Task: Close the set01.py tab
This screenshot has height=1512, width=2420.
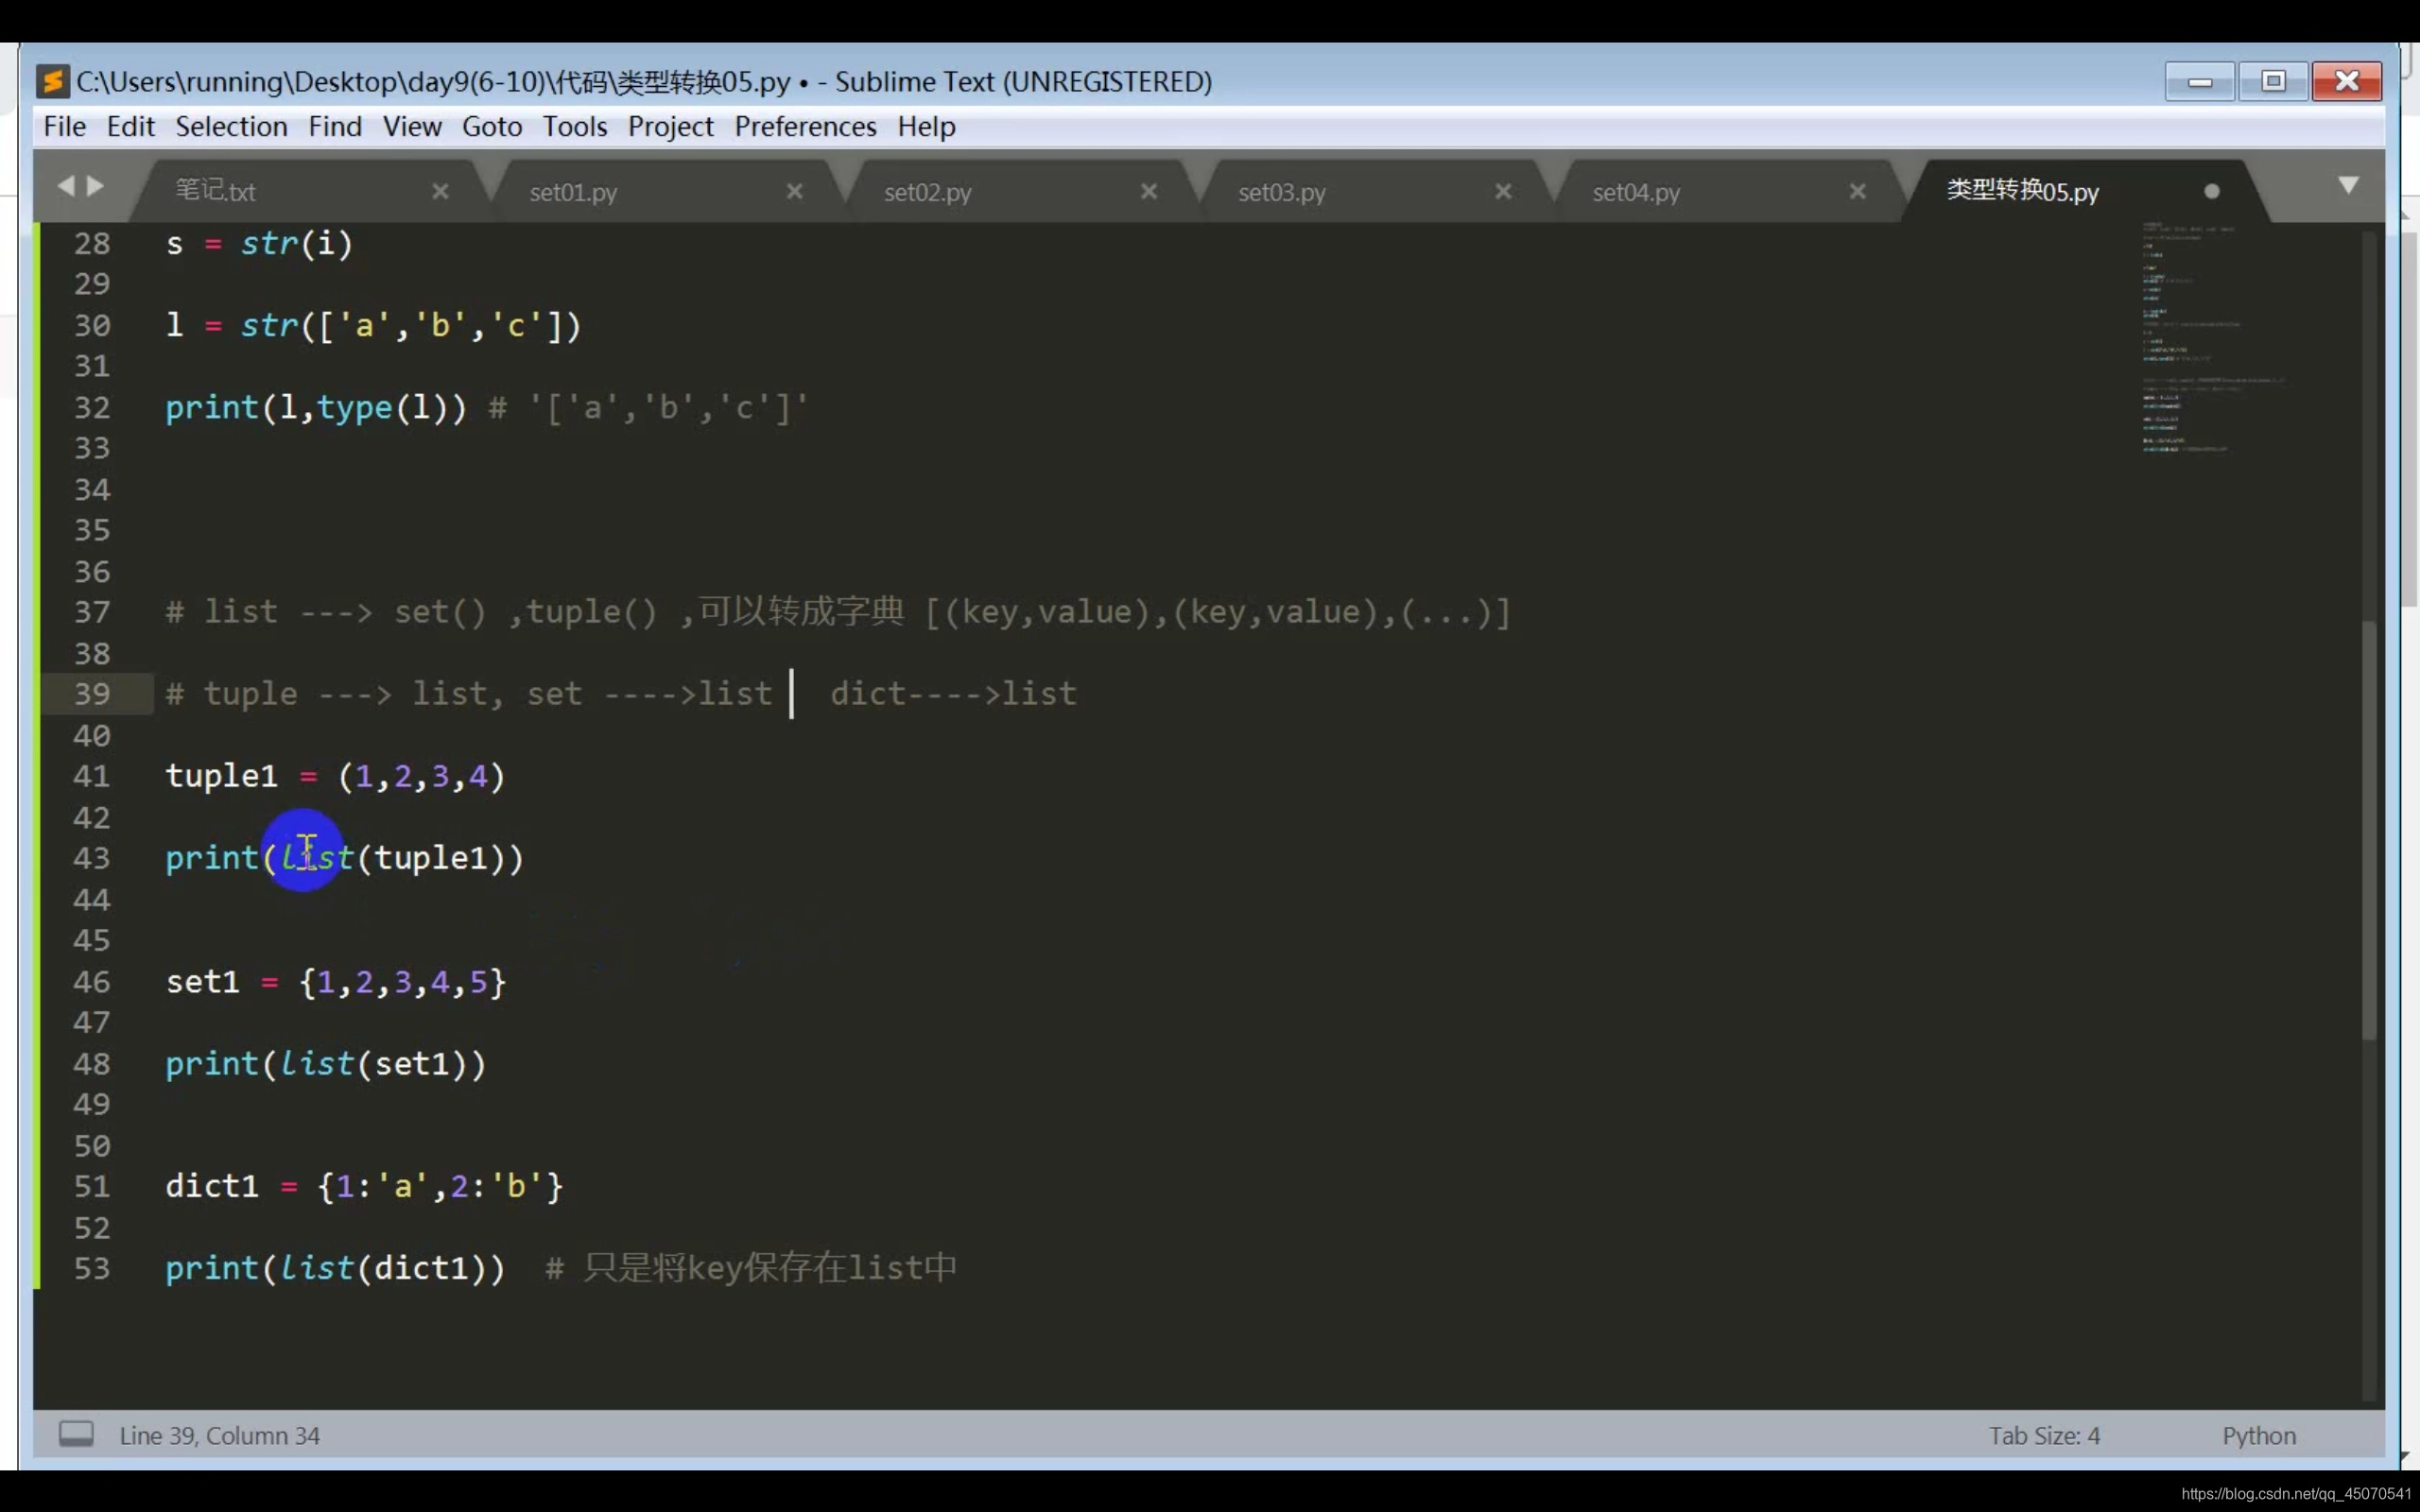Action: [794, 191]
